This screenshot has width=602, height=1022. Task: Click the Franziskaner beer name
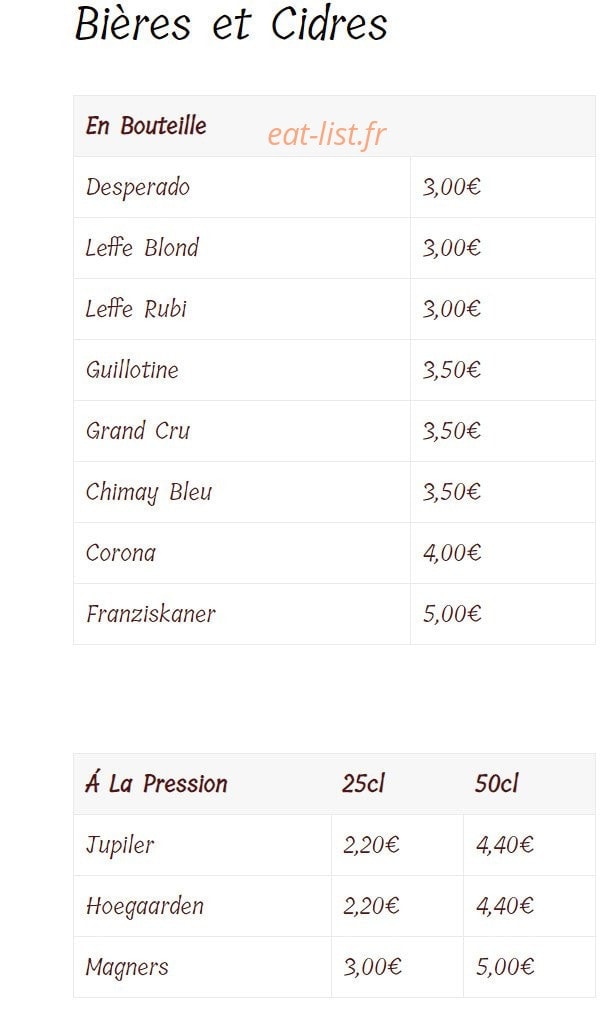pos(150,614)
